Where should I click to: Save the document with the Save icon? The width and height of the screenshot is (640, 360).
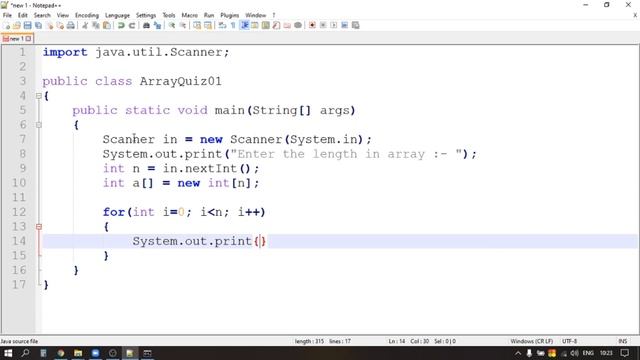(x=27, y=25)
